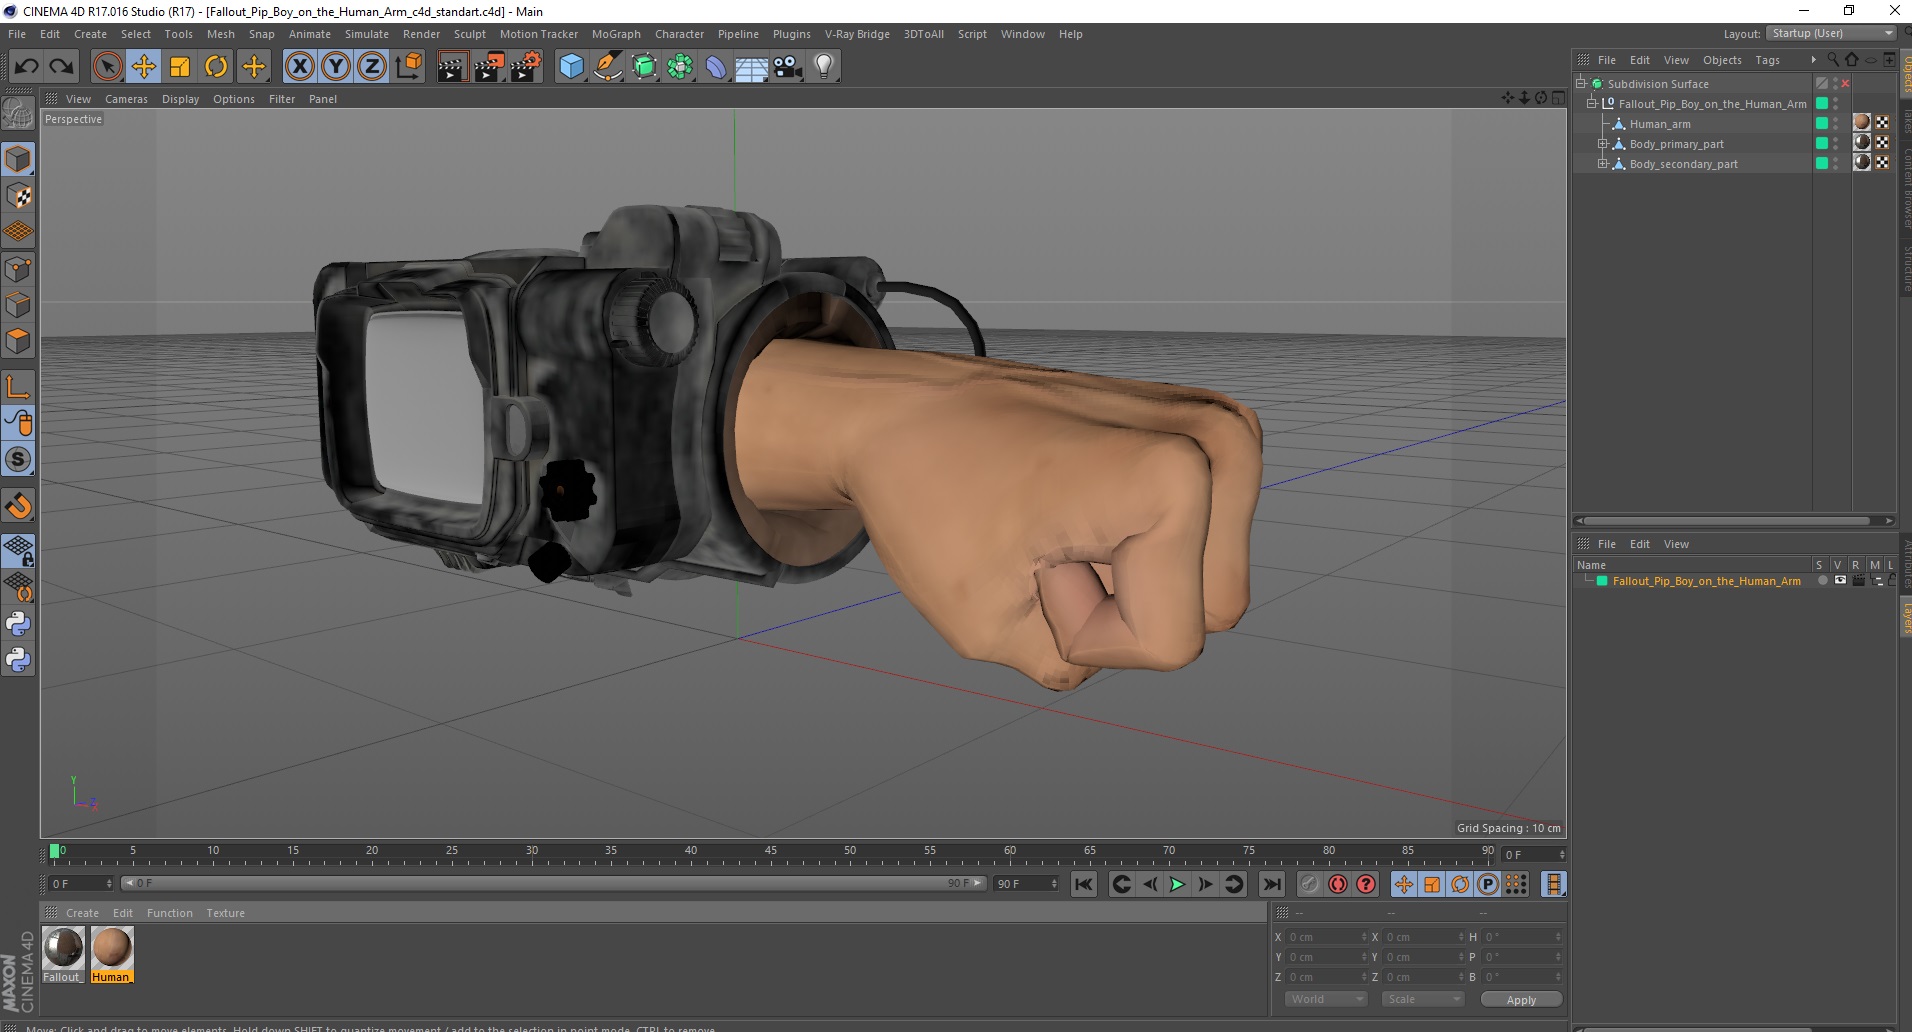Toggle the coordinate system icon

tap(408, 67)
